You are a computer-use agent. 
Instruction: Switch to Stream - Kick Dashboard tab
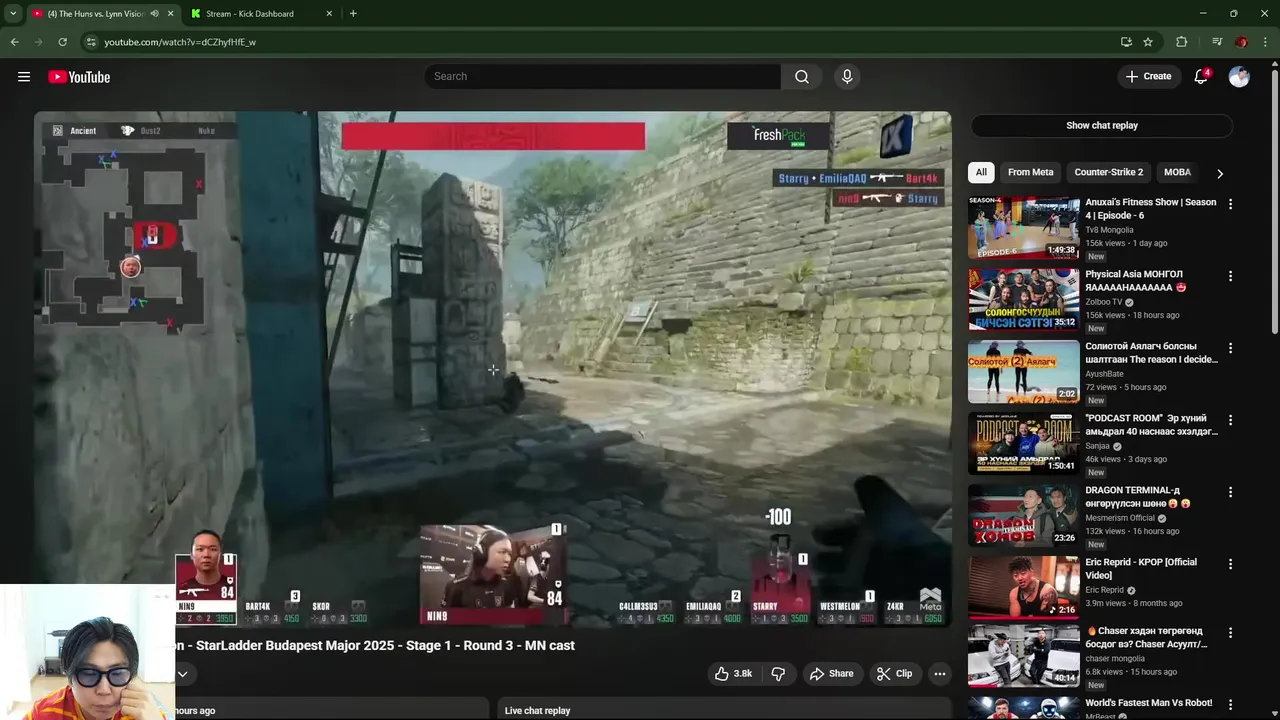tap(260, 14)
